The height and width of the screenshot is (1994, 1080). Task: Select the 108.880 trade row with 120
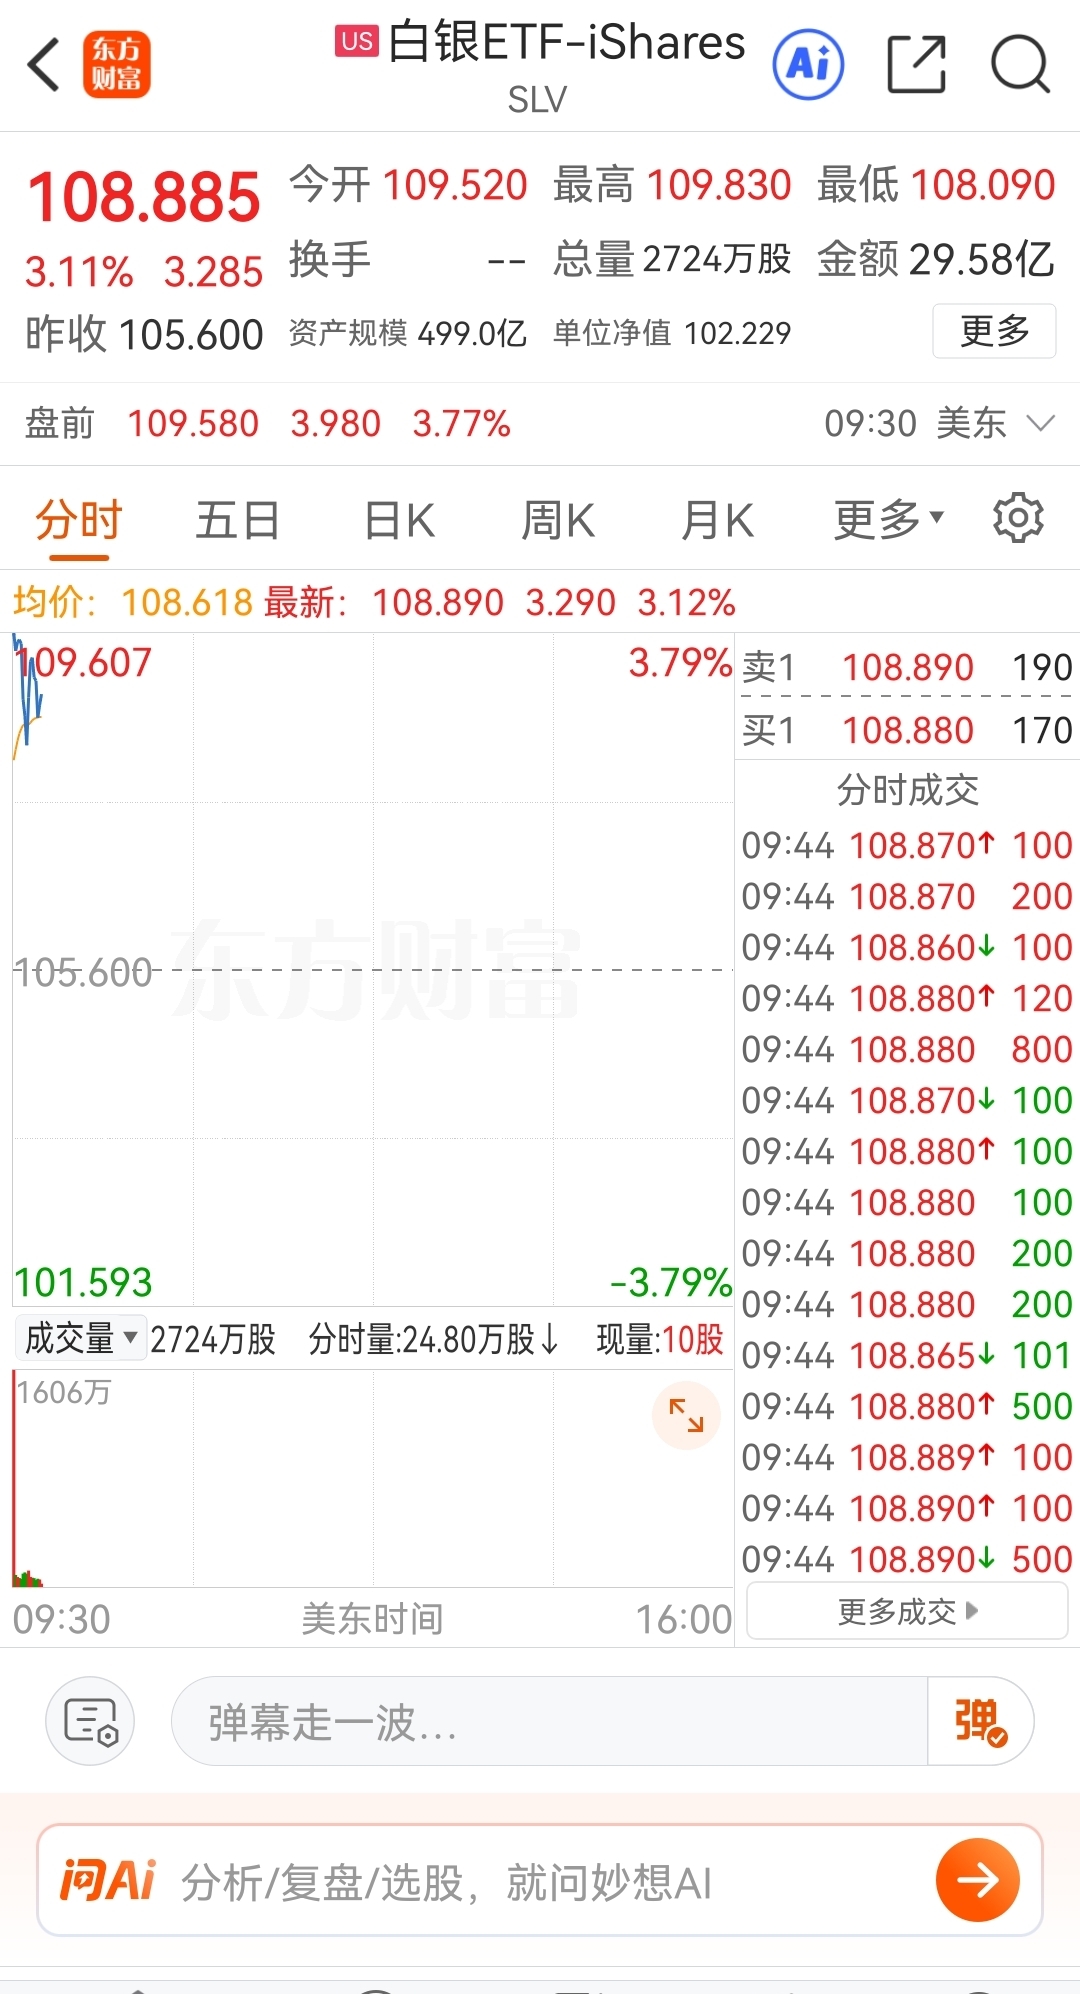click(x=907, y=998)
